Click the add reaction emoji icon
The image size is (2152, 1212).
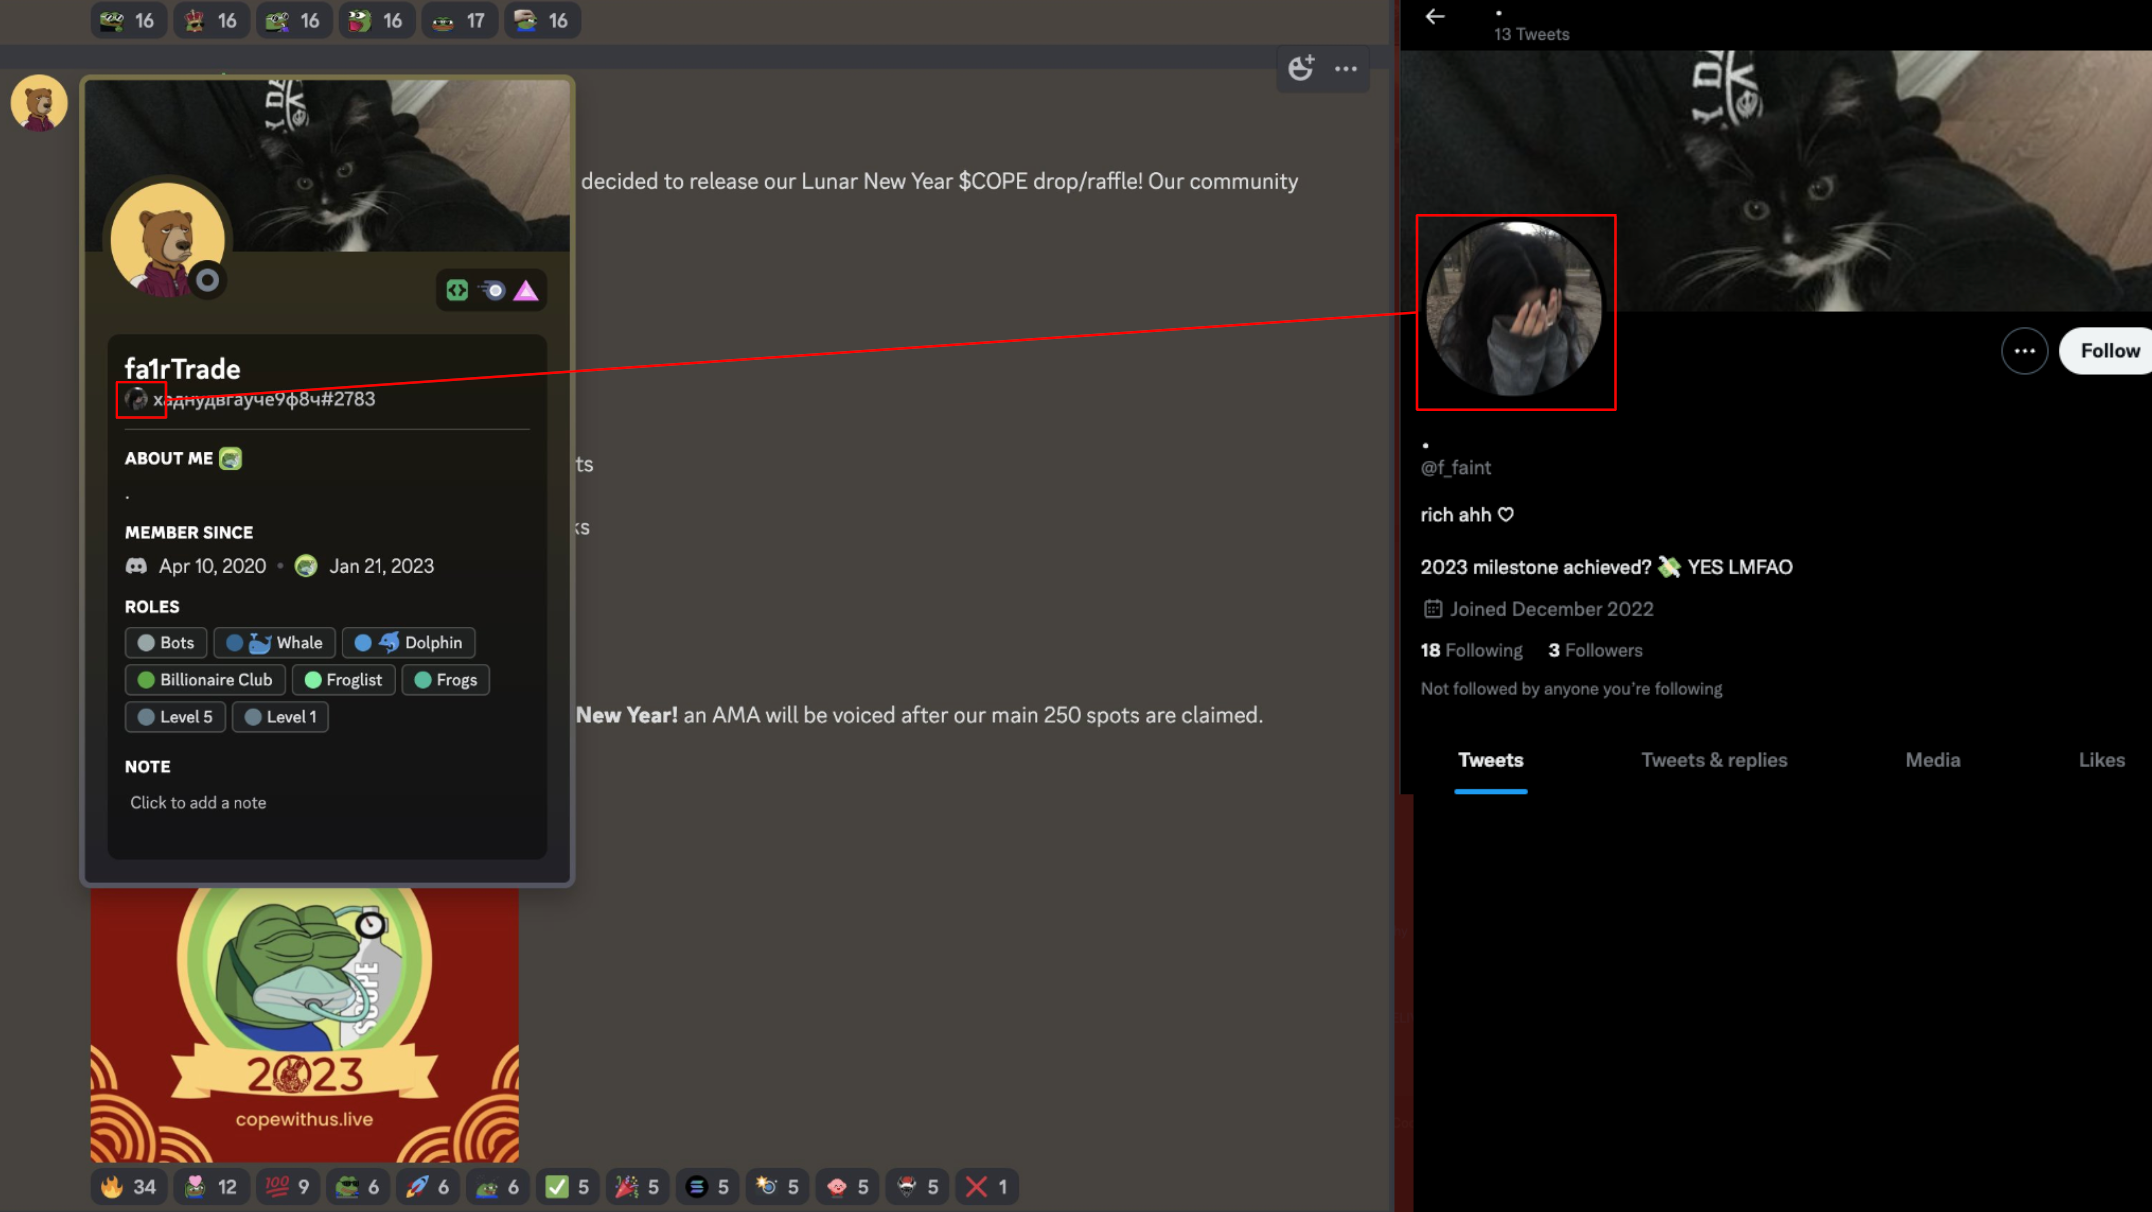[x=1301, y=68]
